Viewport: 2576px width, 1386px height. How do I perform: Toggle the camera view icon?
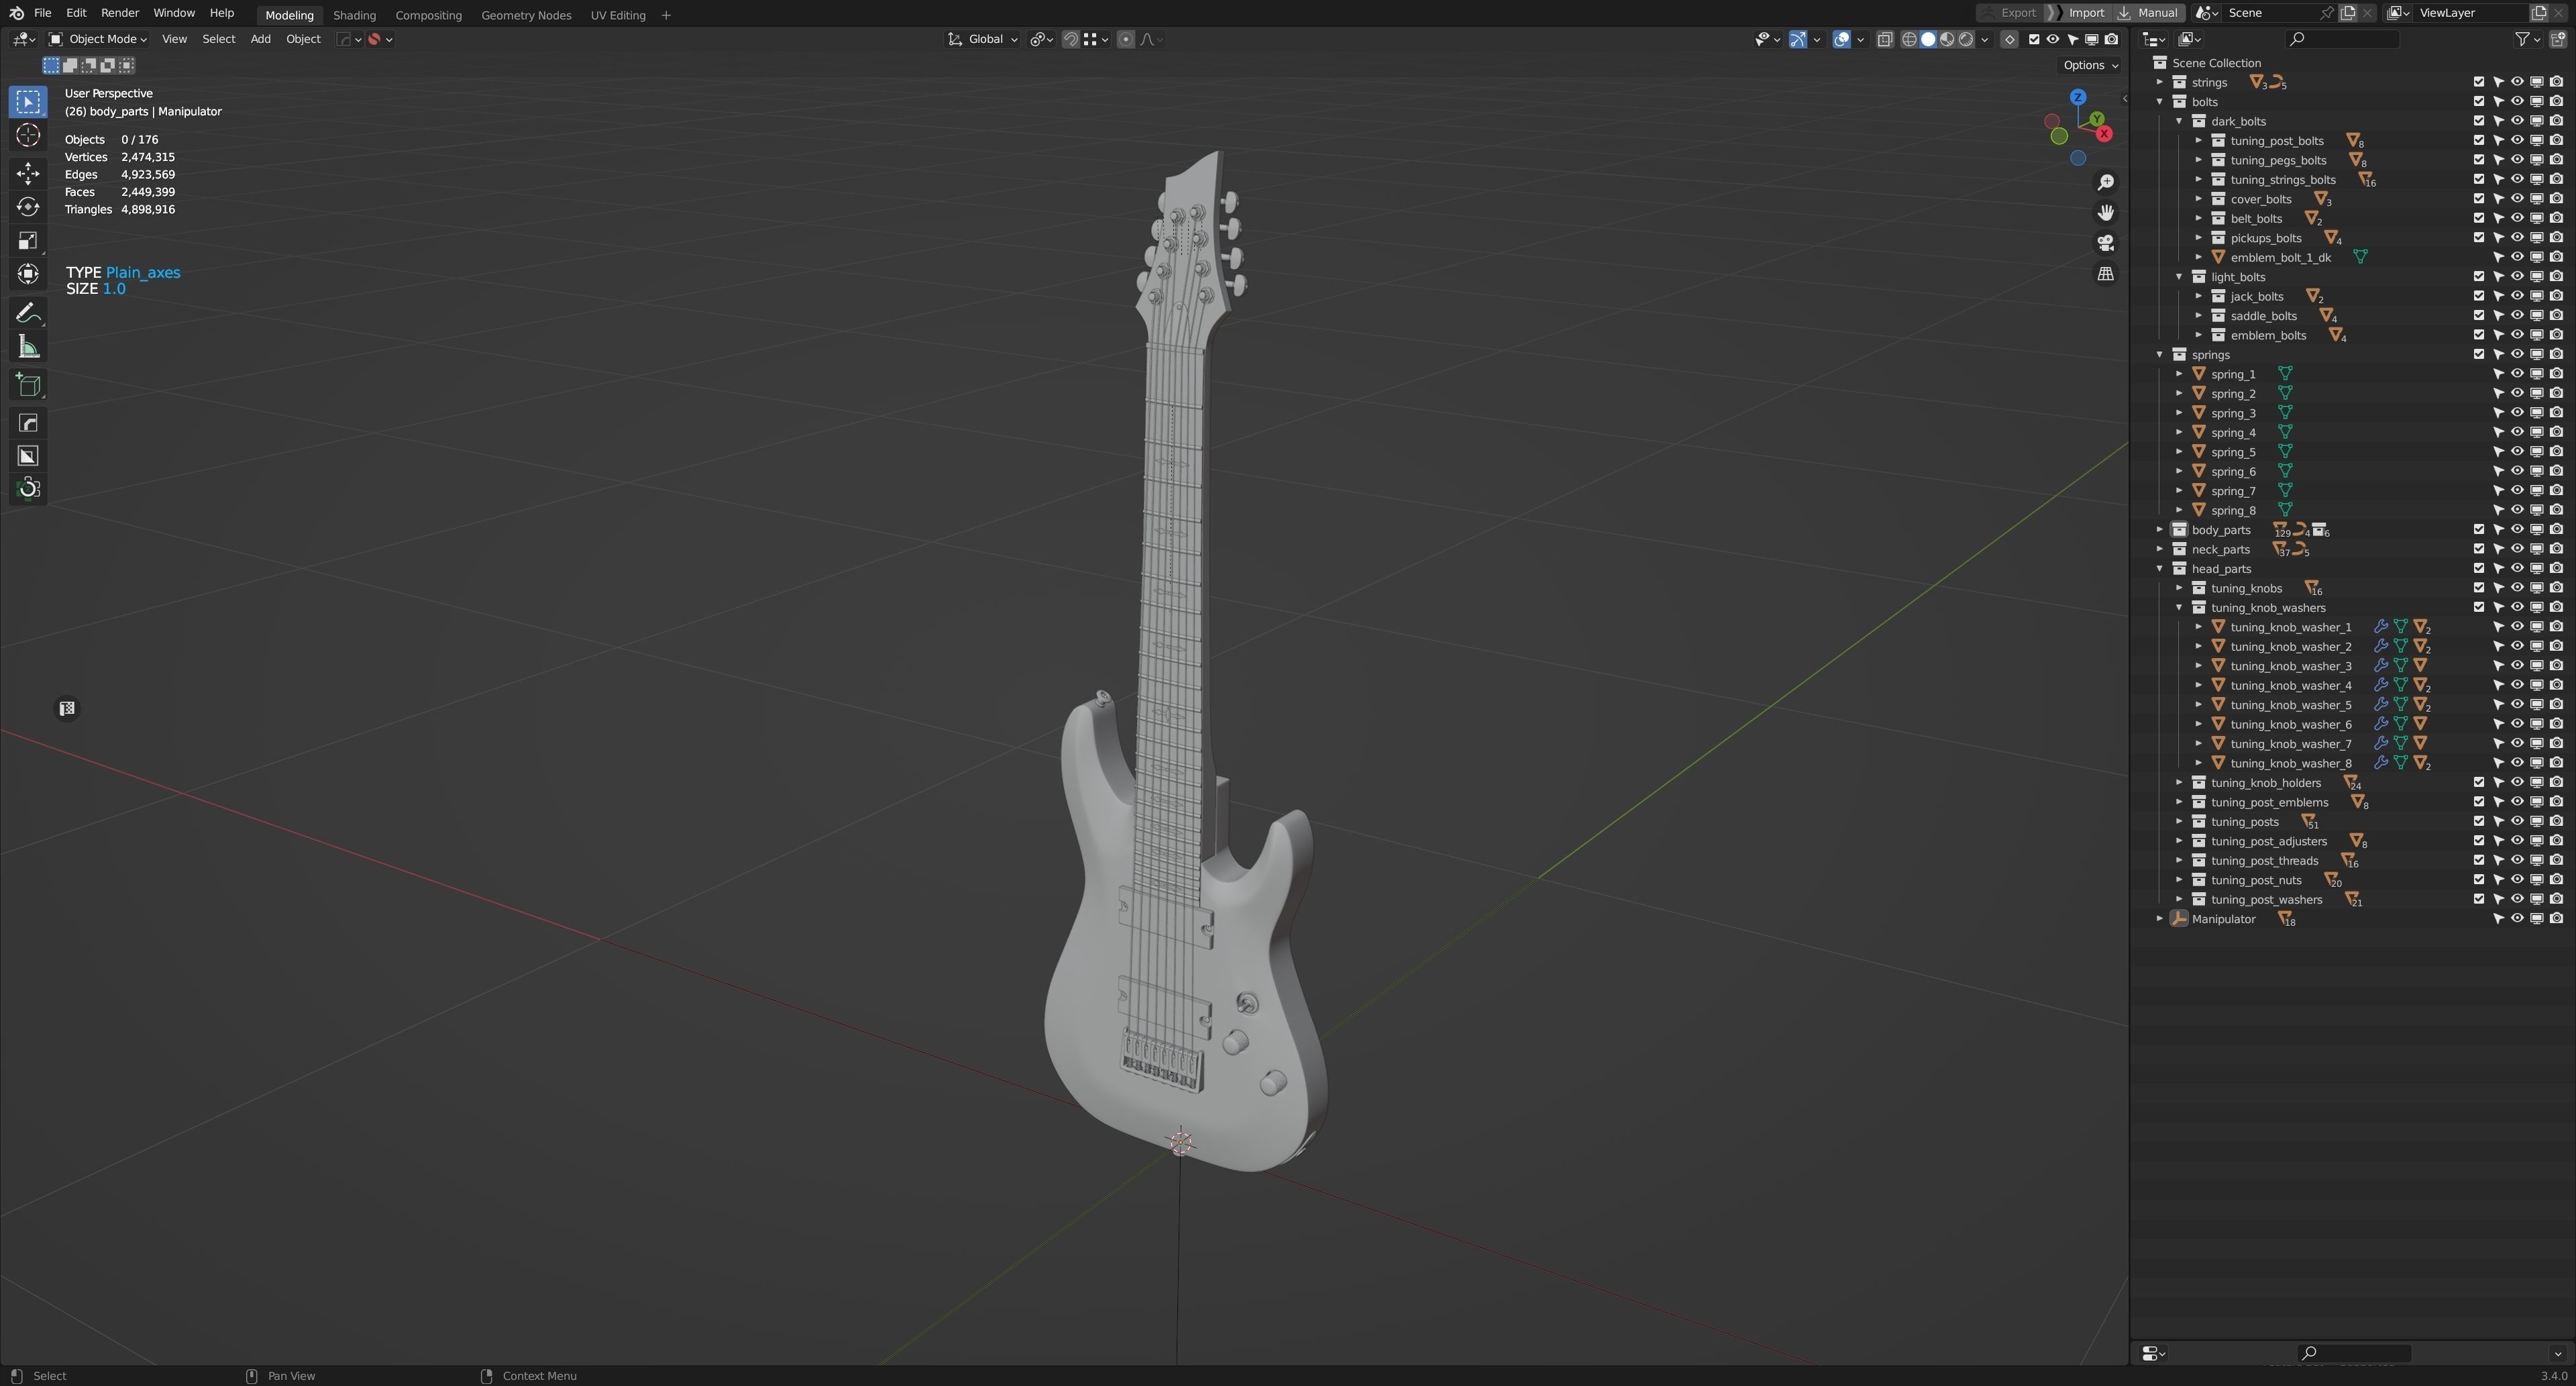tap(2105, 243)
